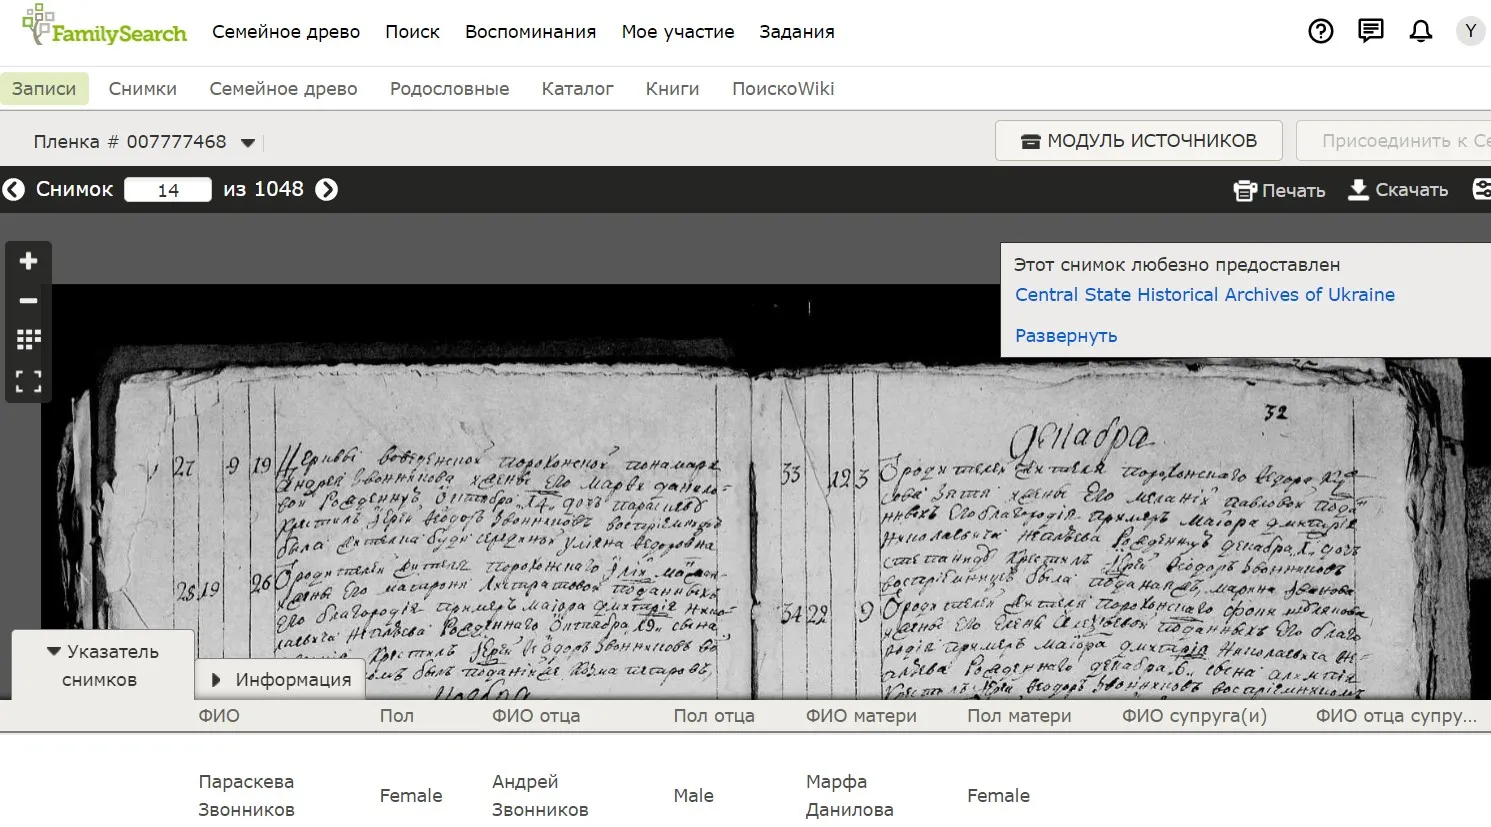Open Central State Historical Archives link
The width and height of the screenshot is (1491, 827).
coord(1204,295)
